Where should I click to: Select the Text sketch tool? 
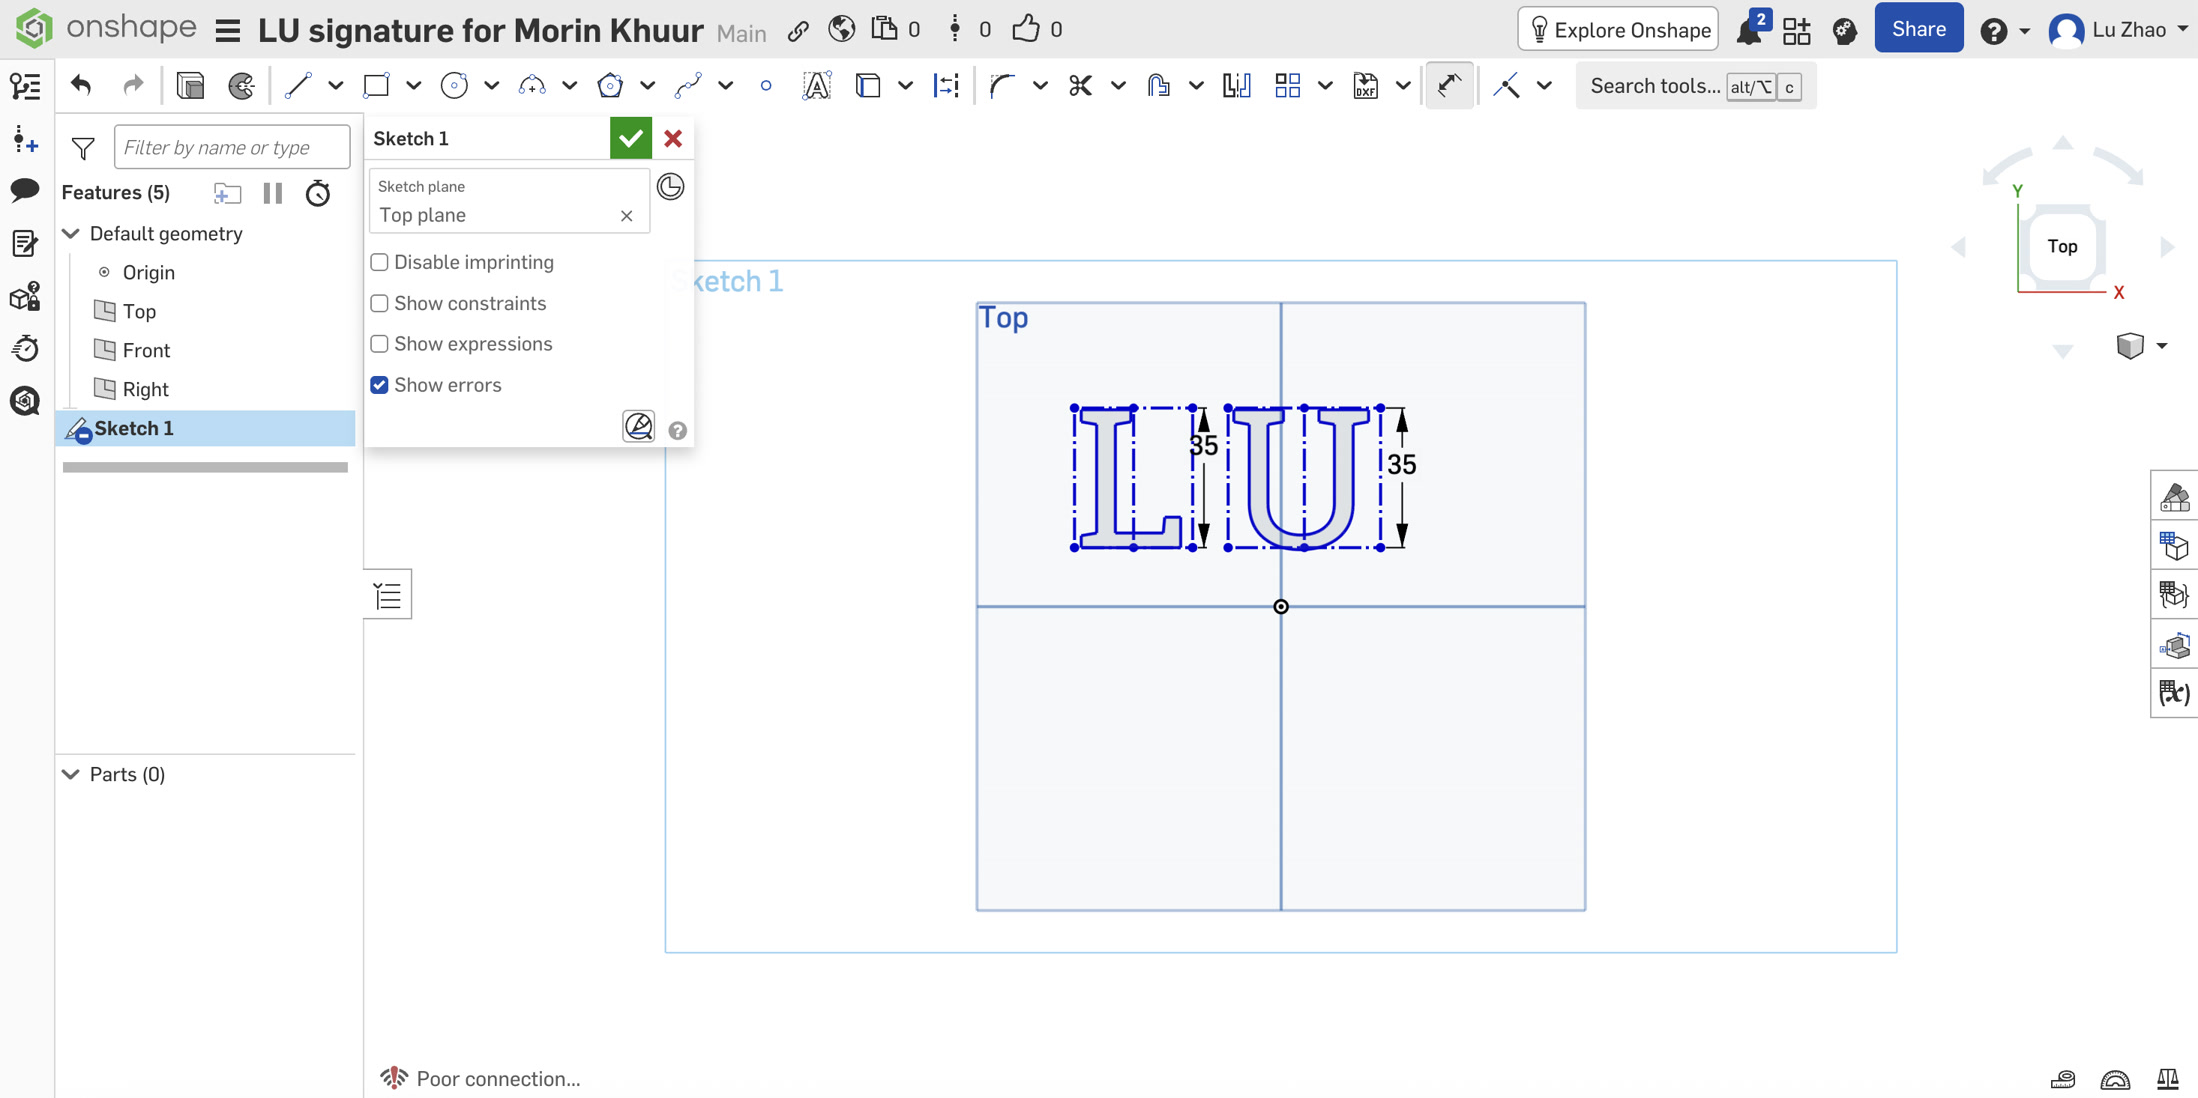point(817,86)
